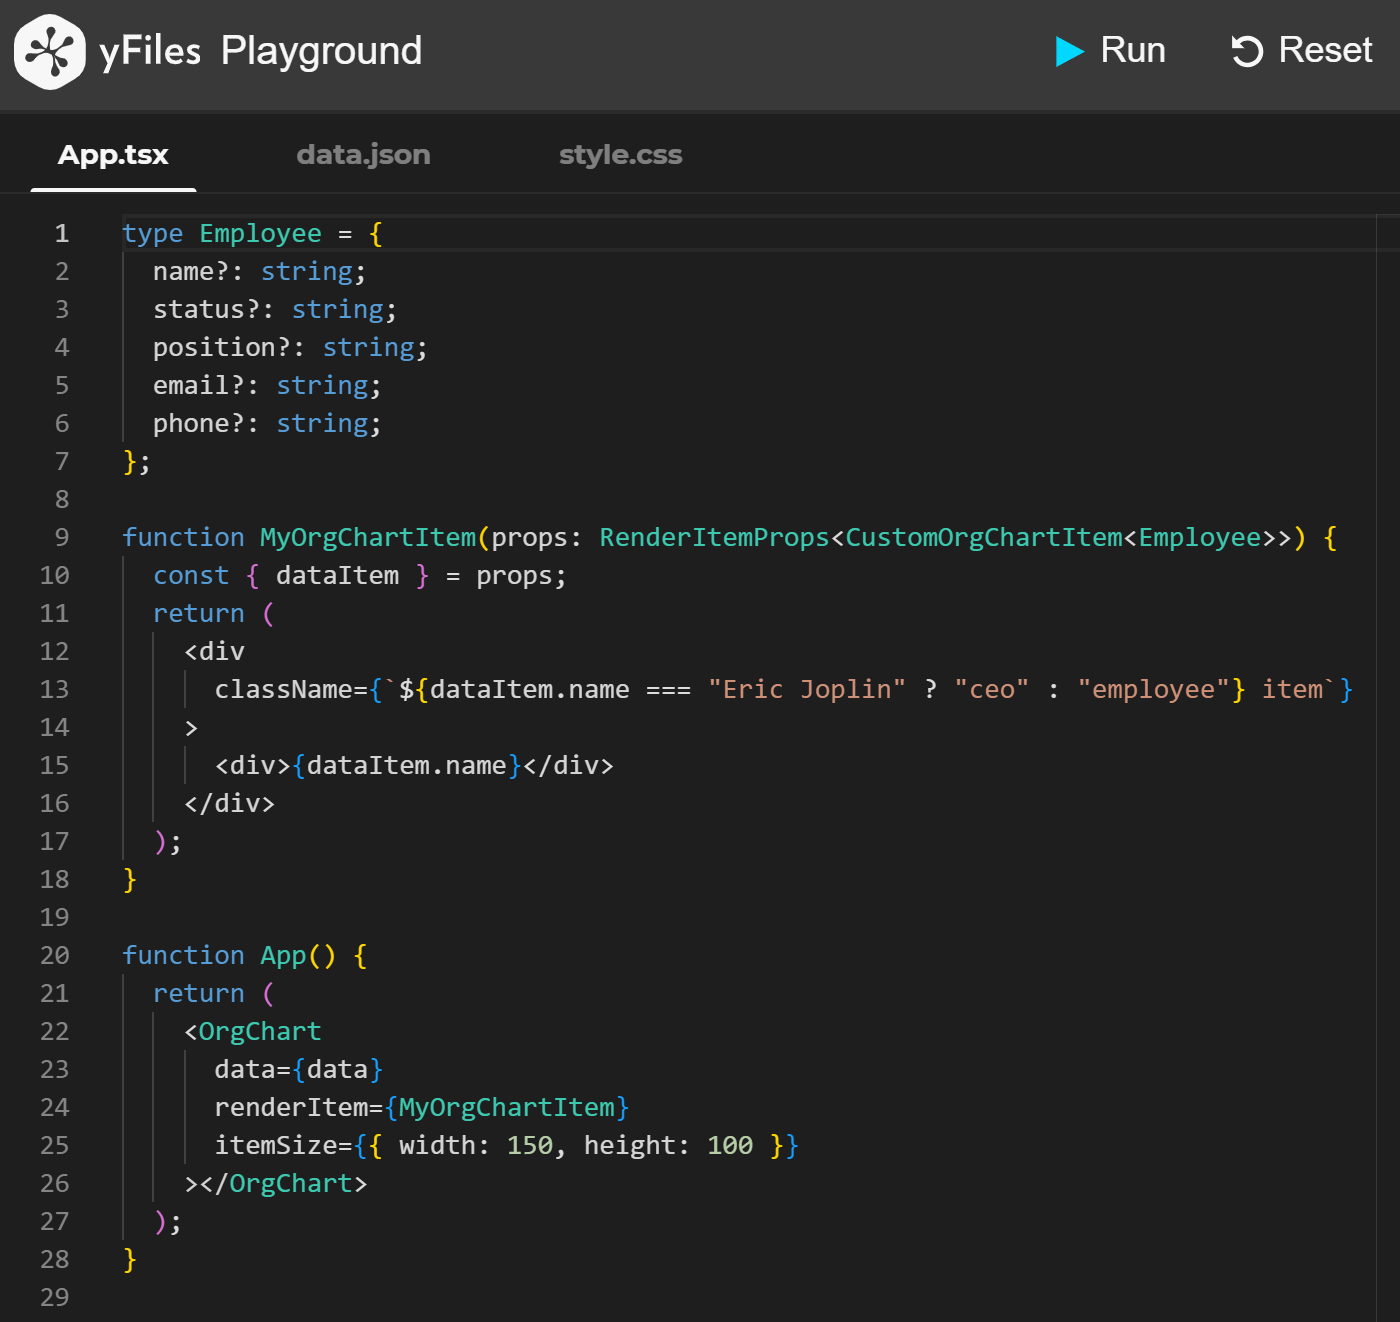Click the blue Run play icon
The height and width of the screenshot is (1322, 1400).
click(1070, 51)
